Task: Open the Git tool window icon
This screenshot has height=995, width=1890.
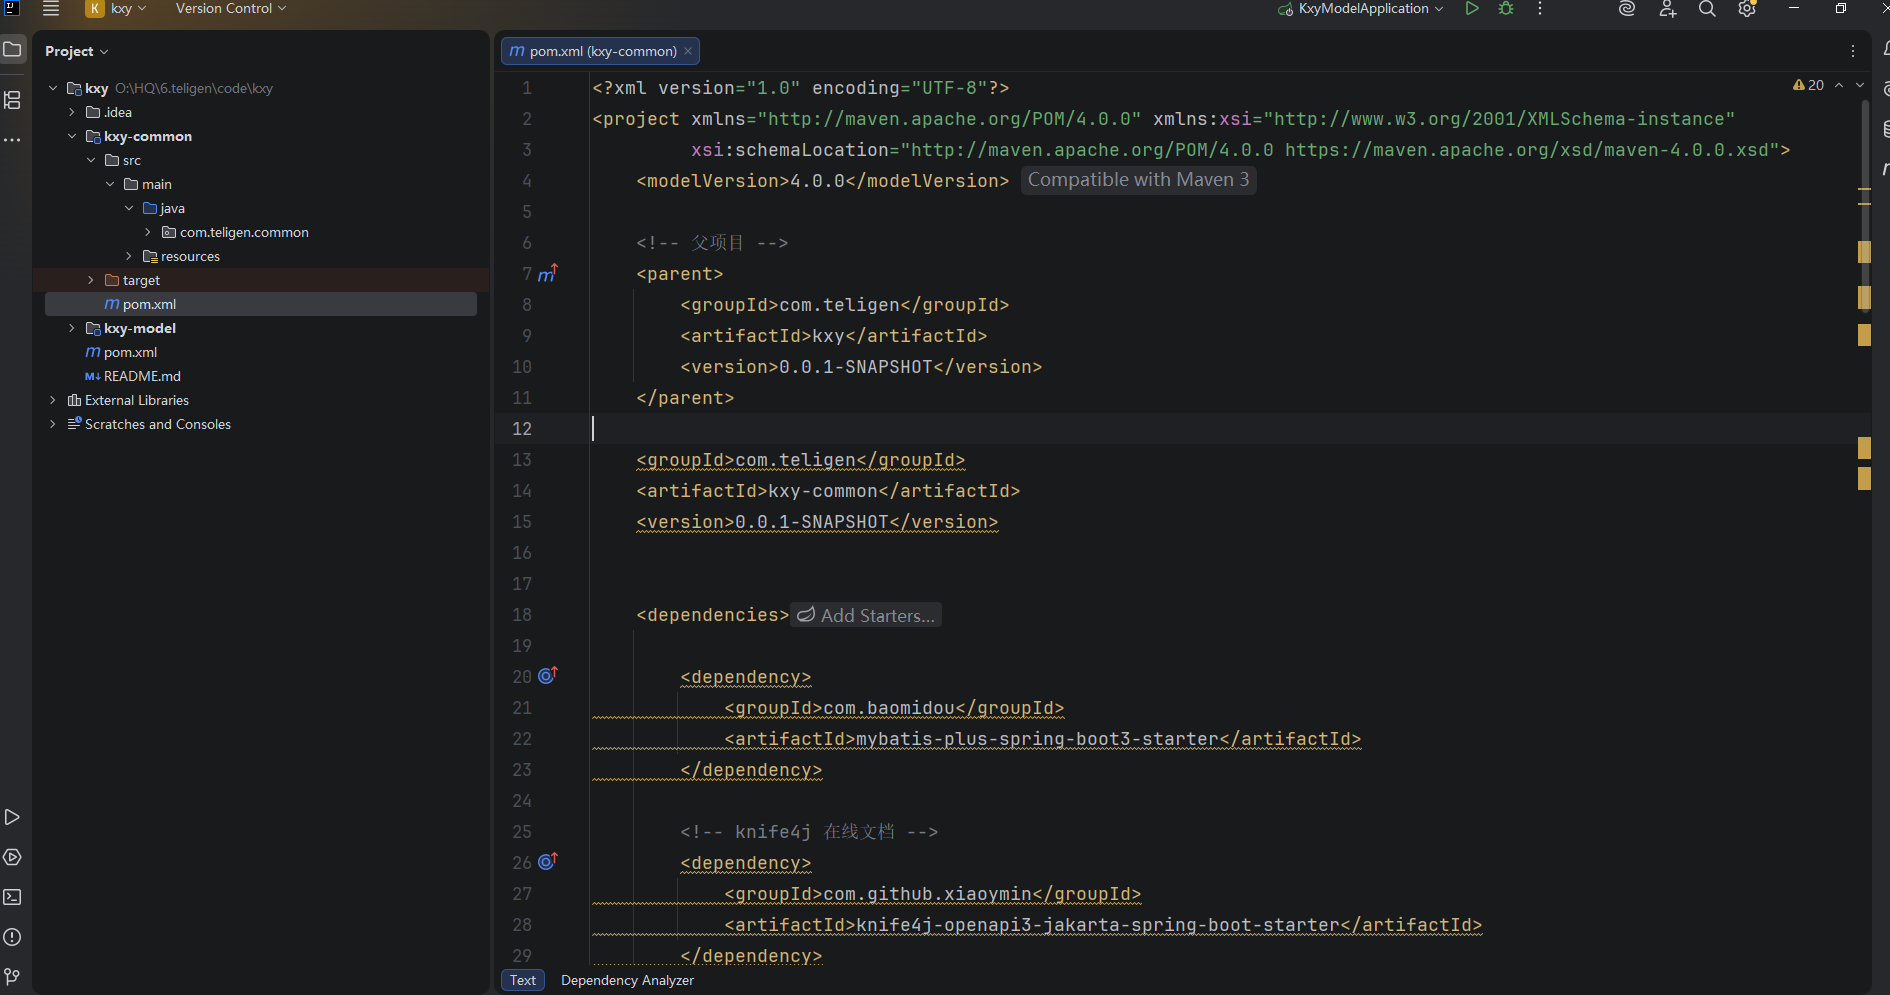Action: point(12,976)
